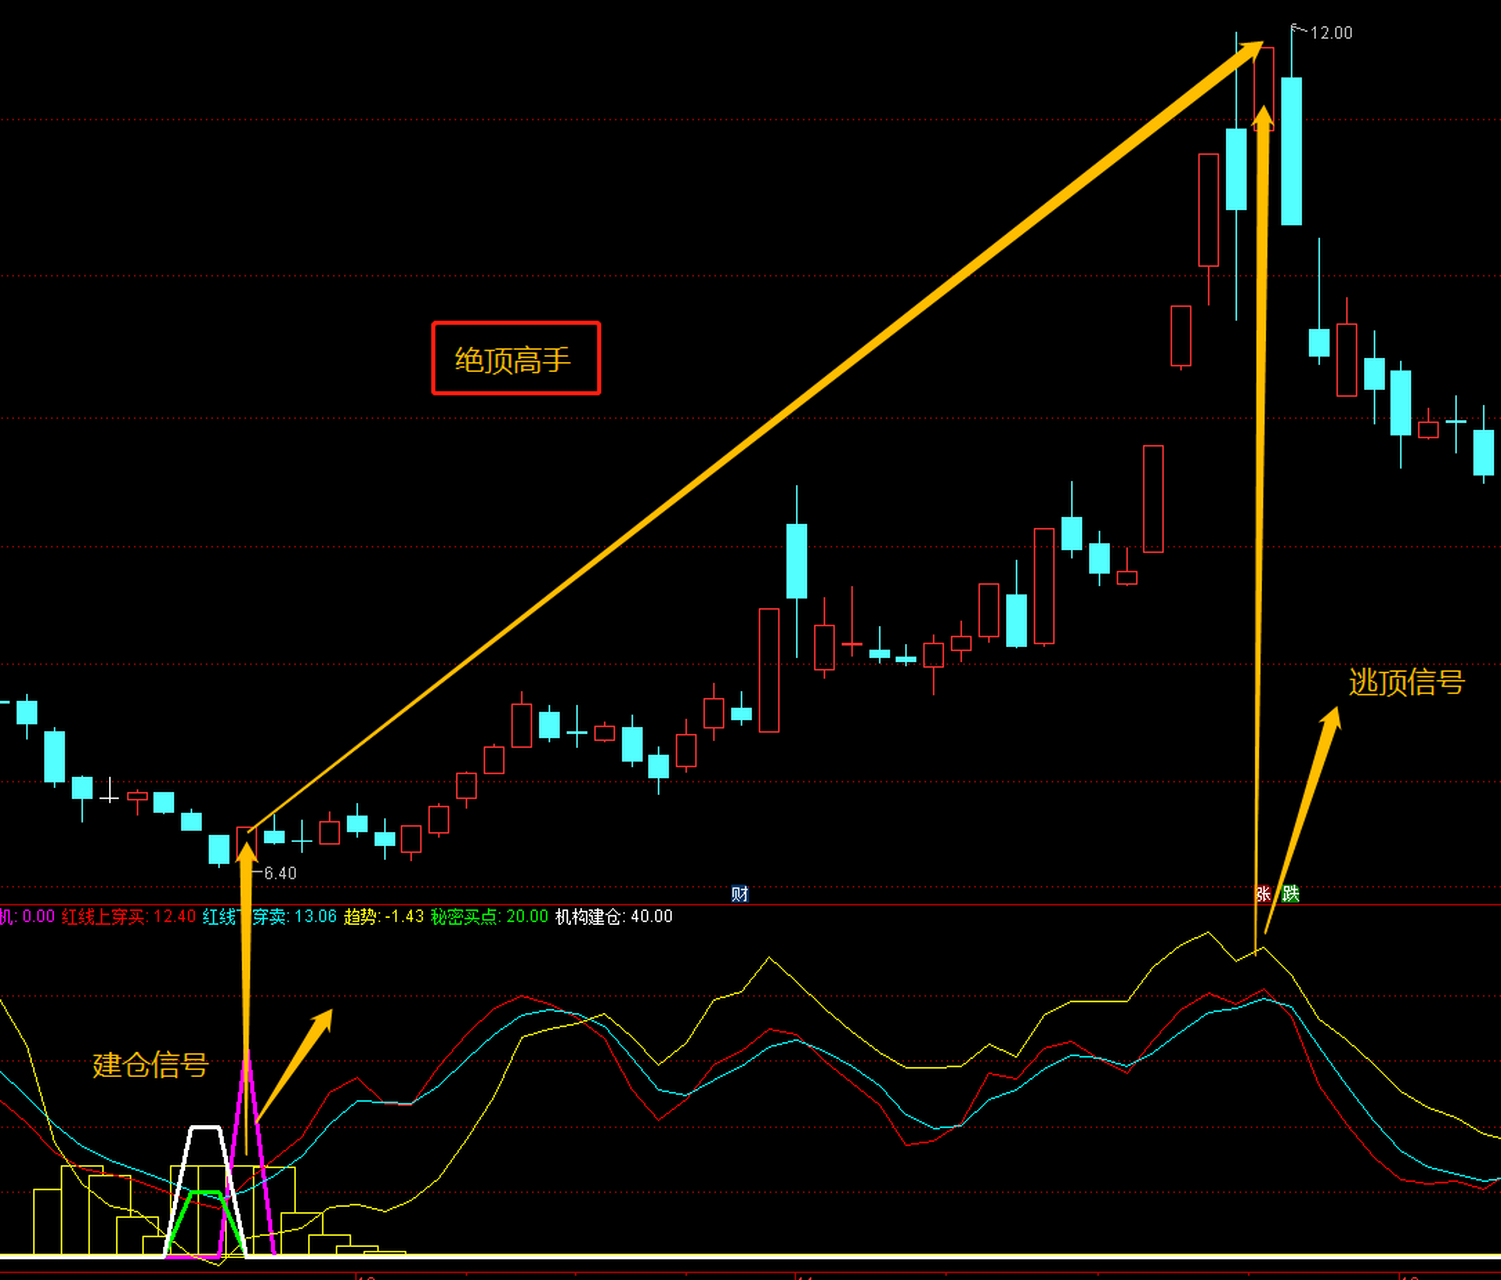Select the 秘密买点: 20.00 indicator label
The height and width of the screenshot is (1280, 1501).
coord(490,917)
